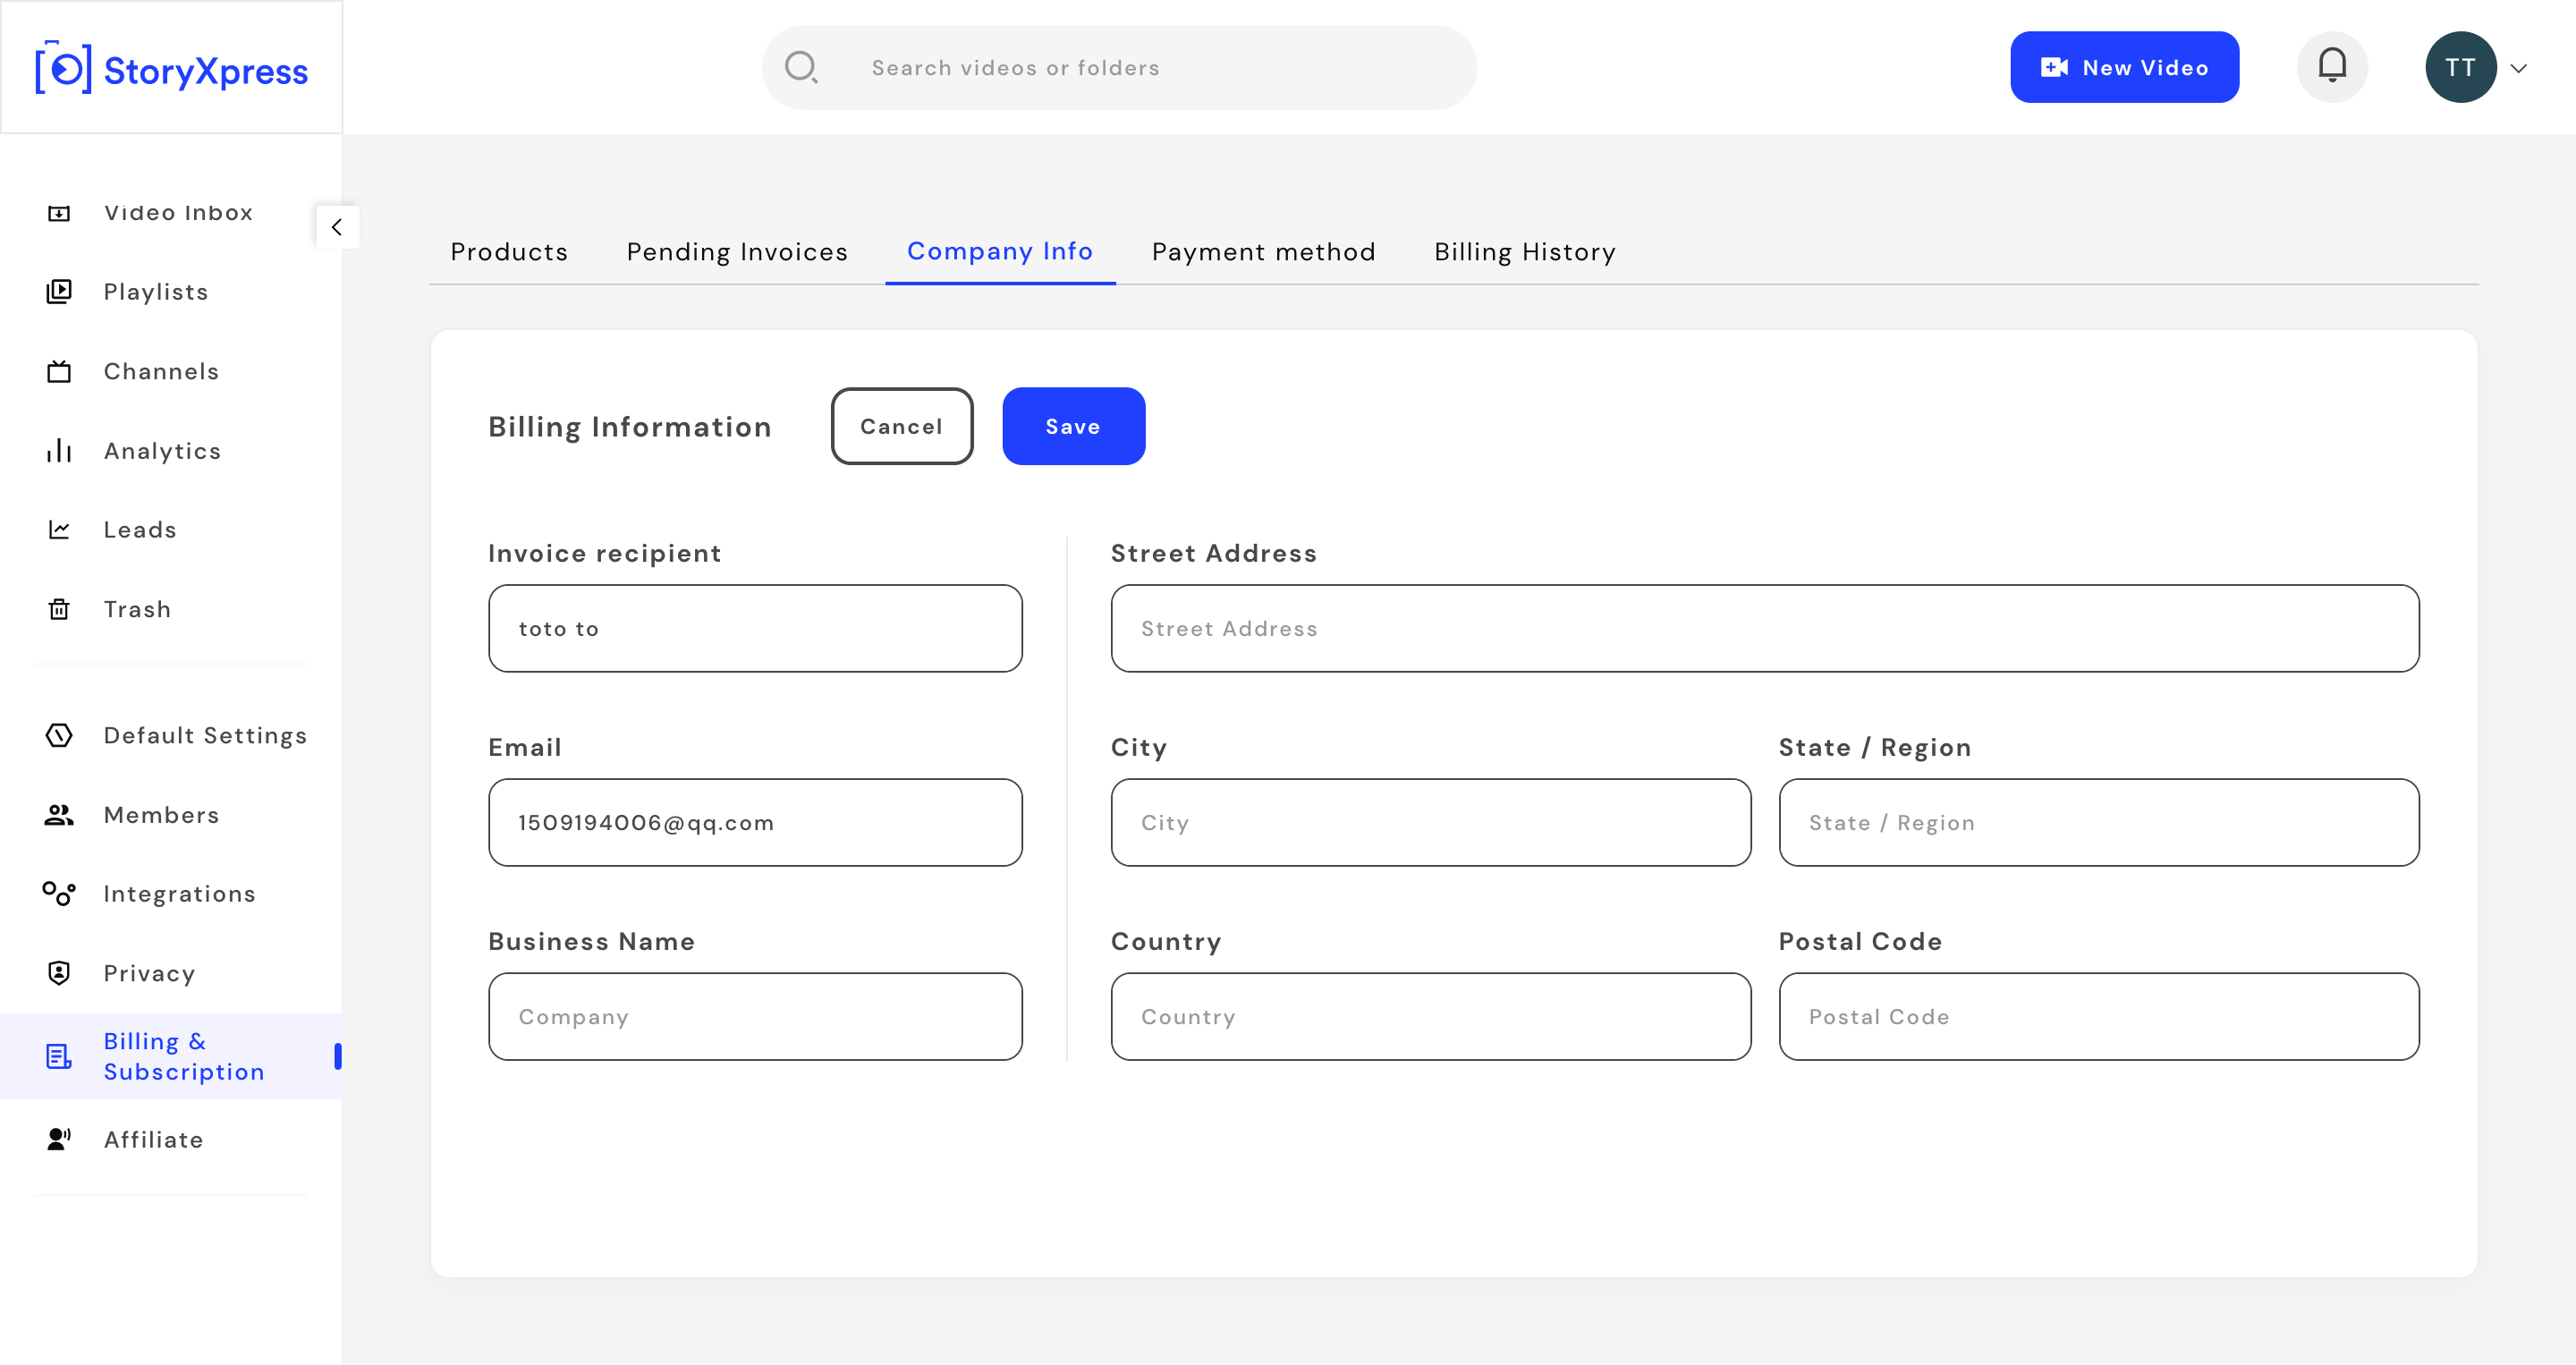Click the Analytics bar chart icon

(x=59, y=451)
